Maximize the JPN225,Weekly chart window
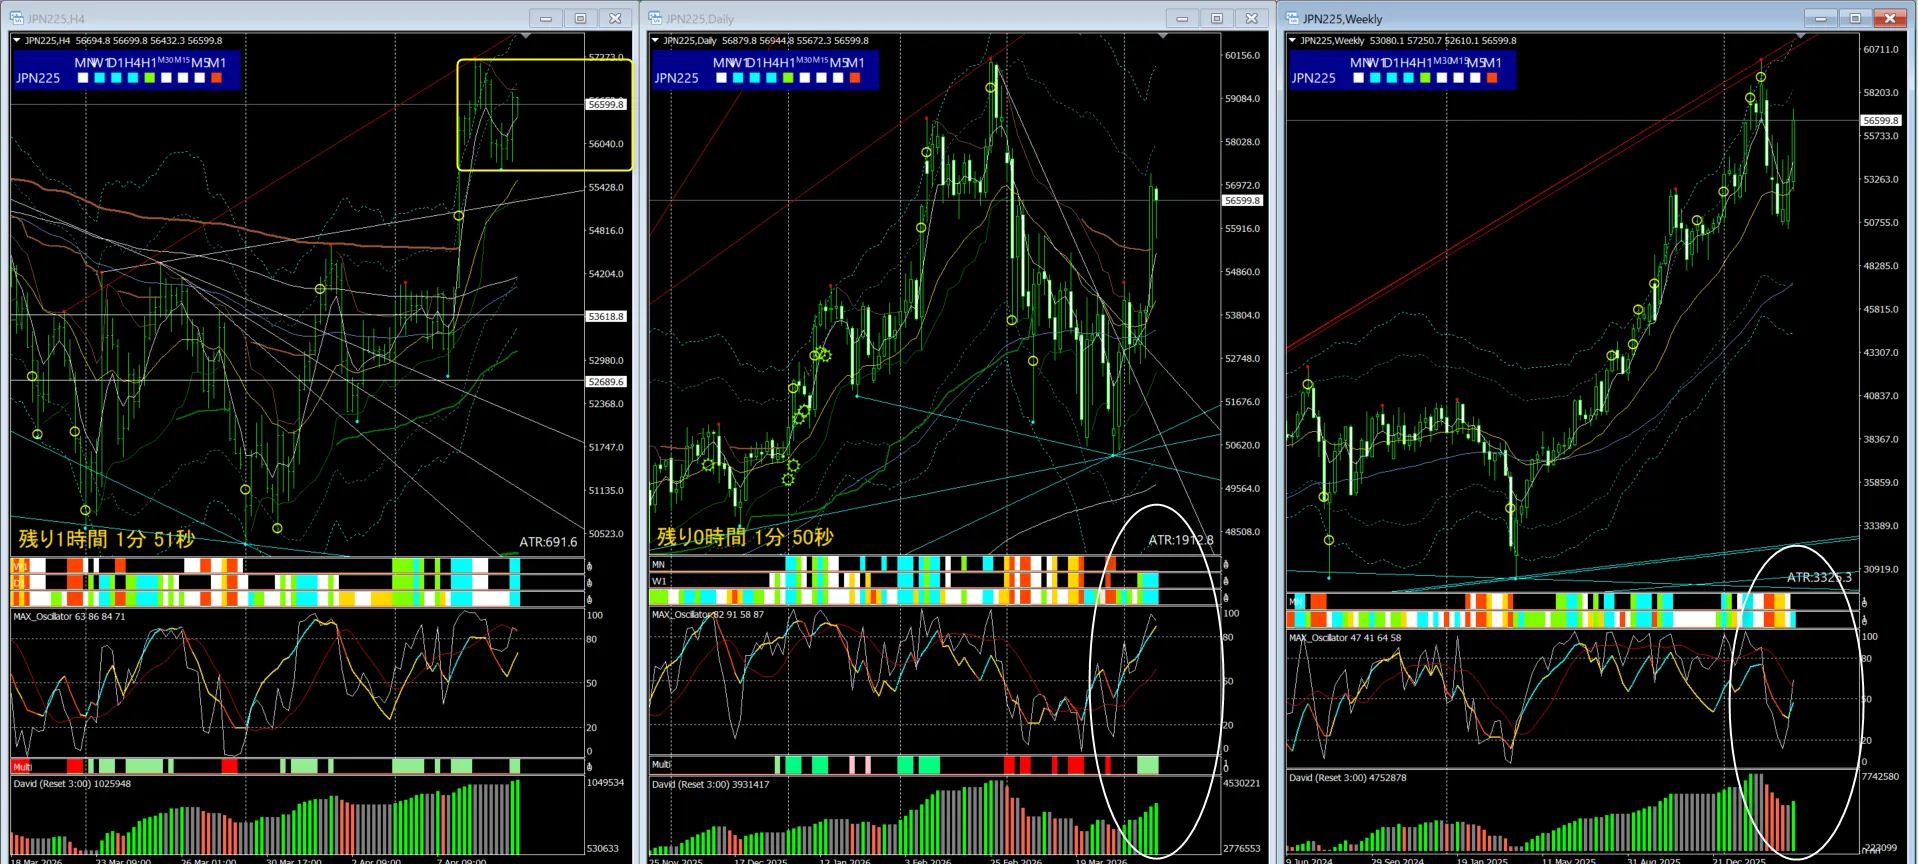 [1855, 18]
